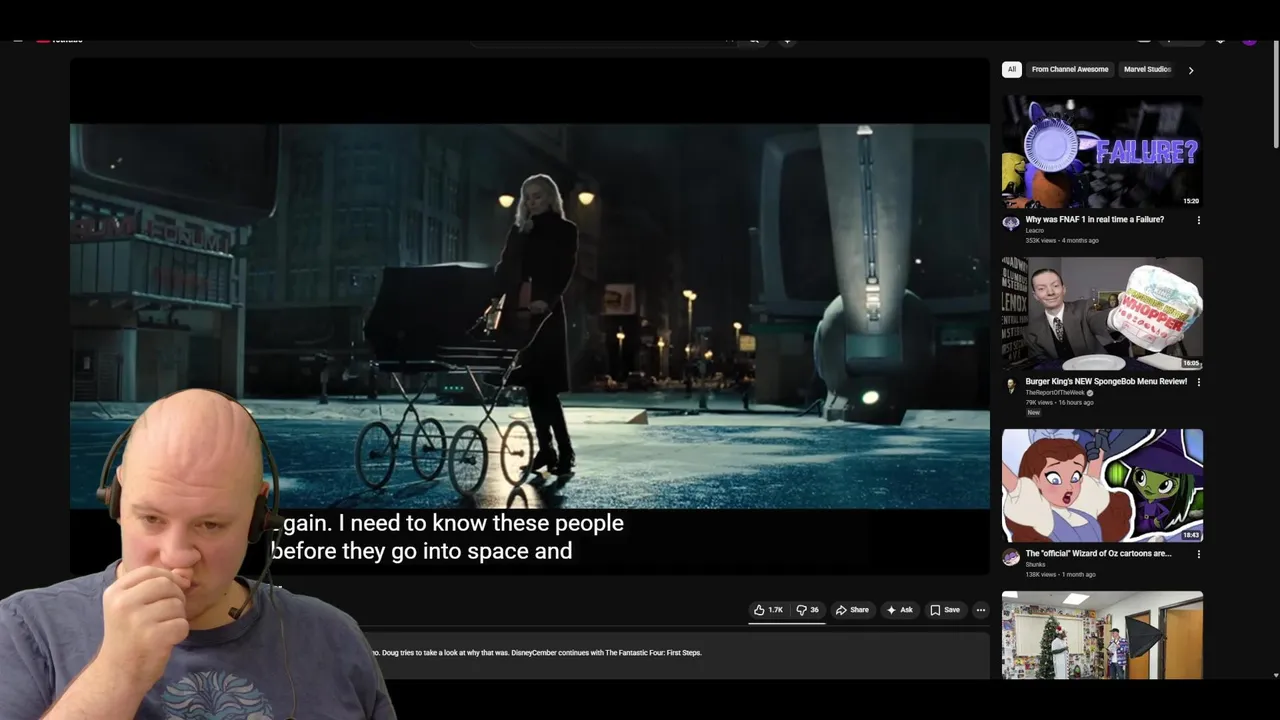Click the 18:43 duration badge
Screen dimensions: 1280x720
point(1190,535)
